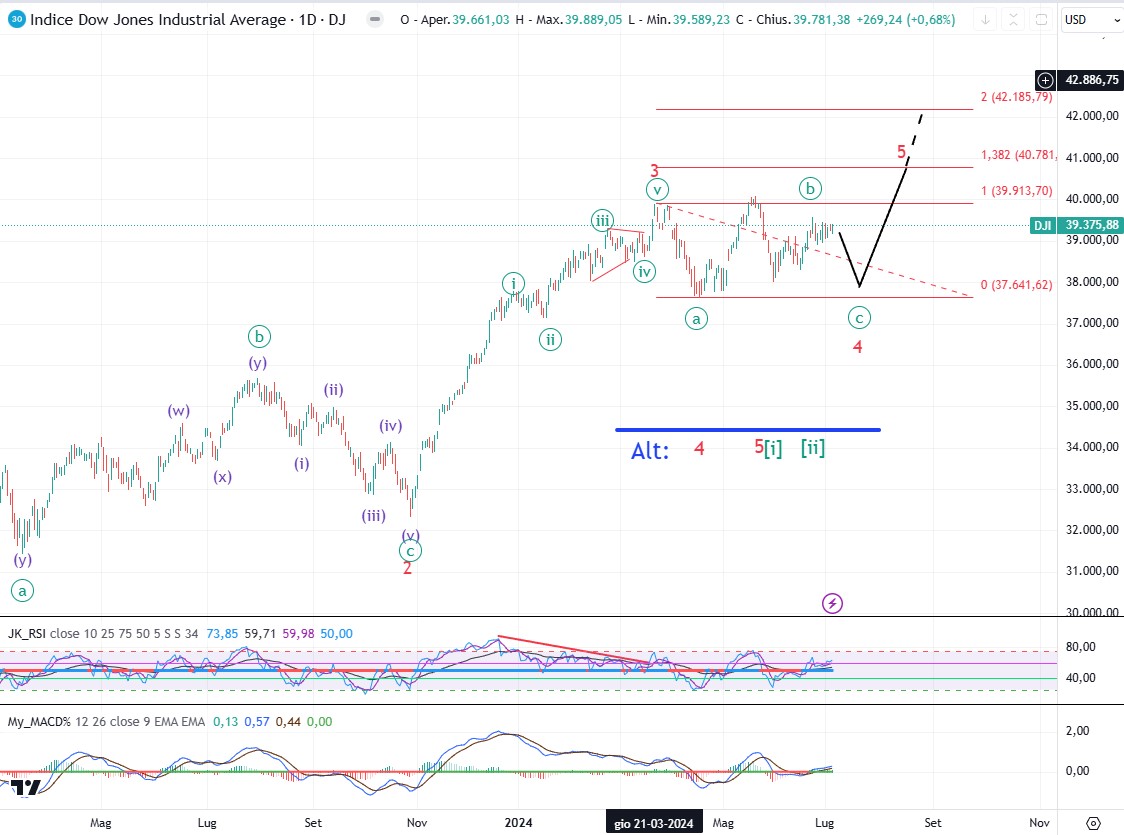Open the USD currency dropdown
The height and width of the screenshot is (835, 1124).
click(1091, 19)
